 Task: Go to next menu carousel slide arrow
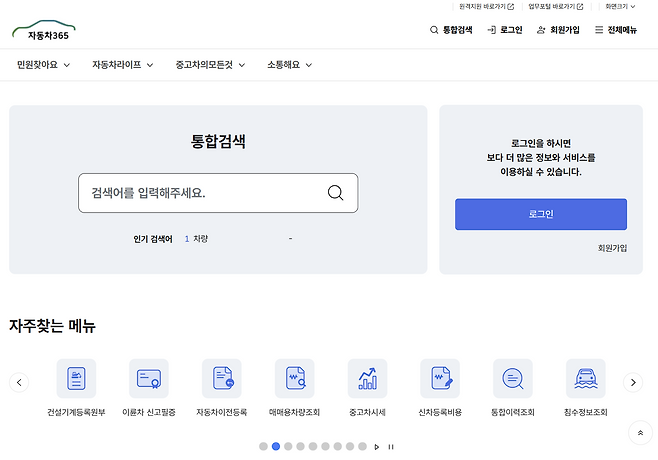(x=632, y=382)
